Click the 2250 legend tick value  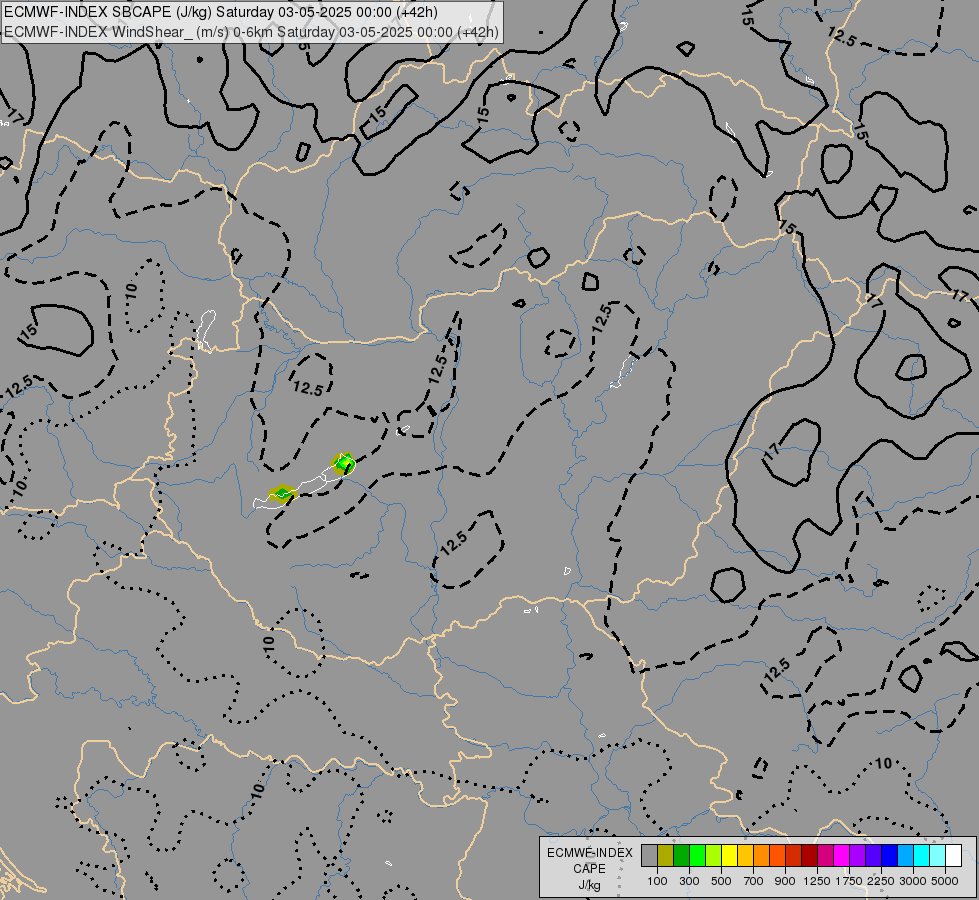pyautogui.click(x=881, y=881)
